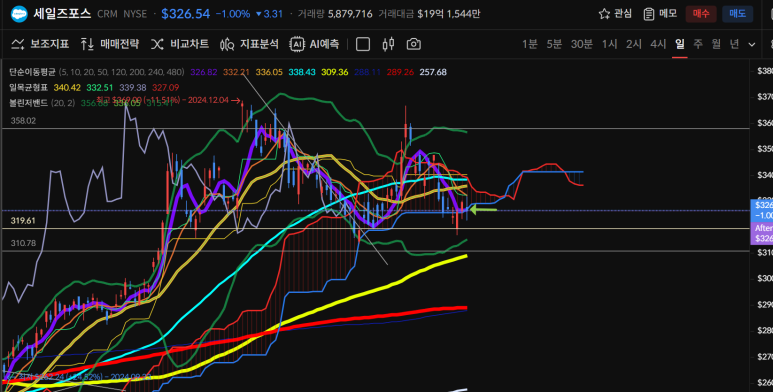
Task: Click the 327.09 Ichimoku value
Action: [x=166, y=87]
